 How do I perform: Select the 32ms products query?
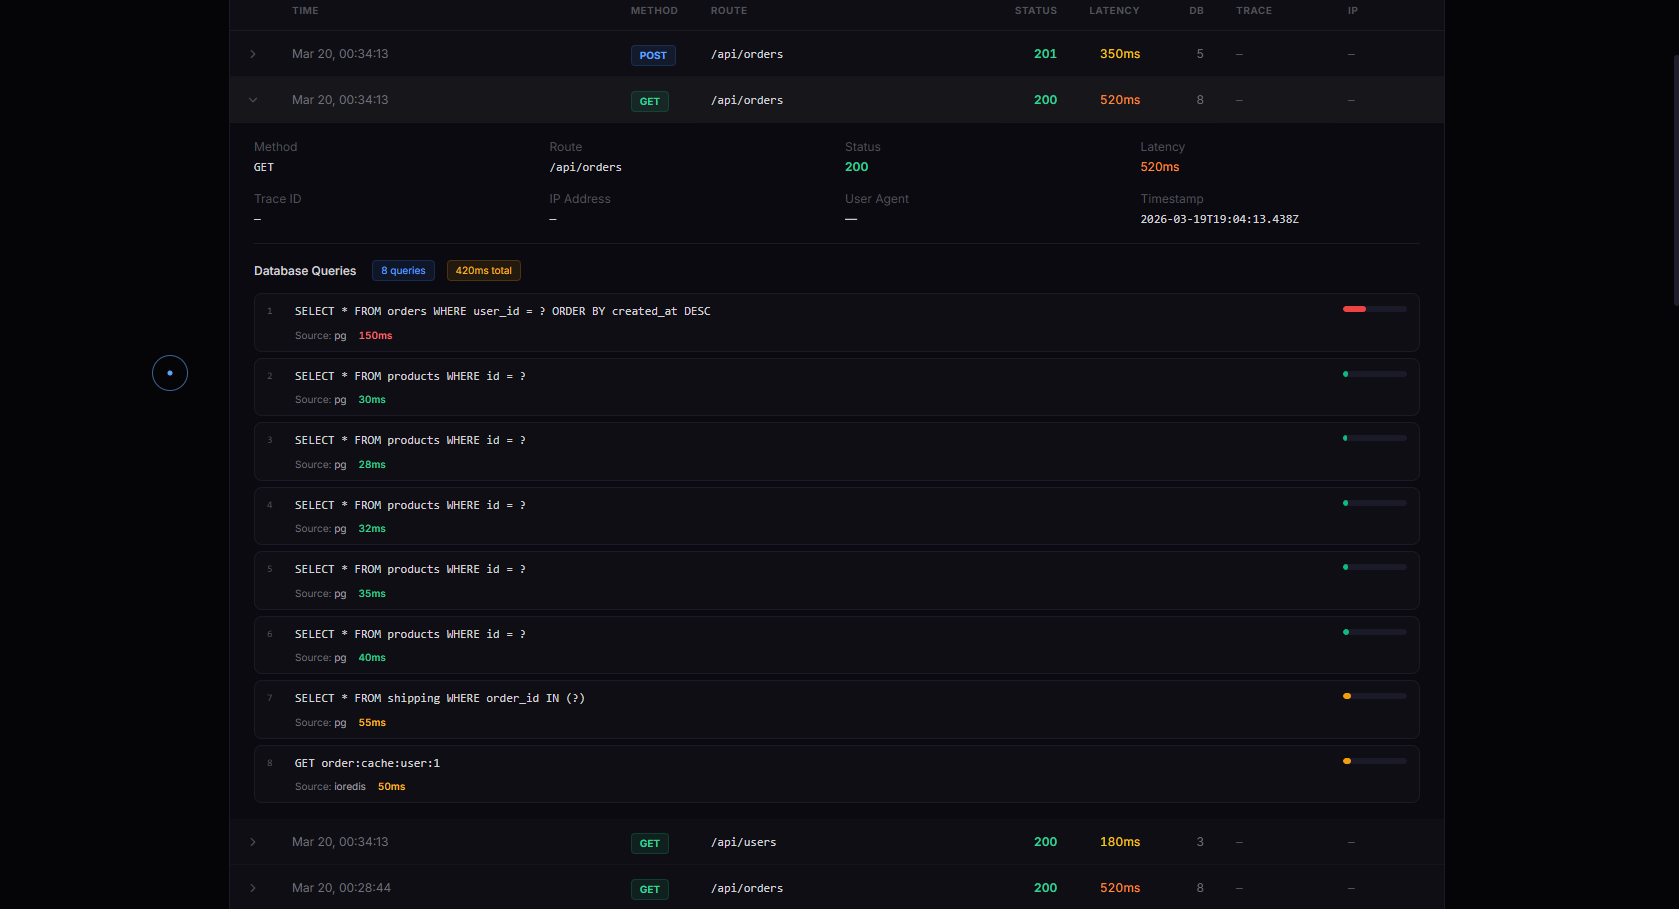point(837,516)
